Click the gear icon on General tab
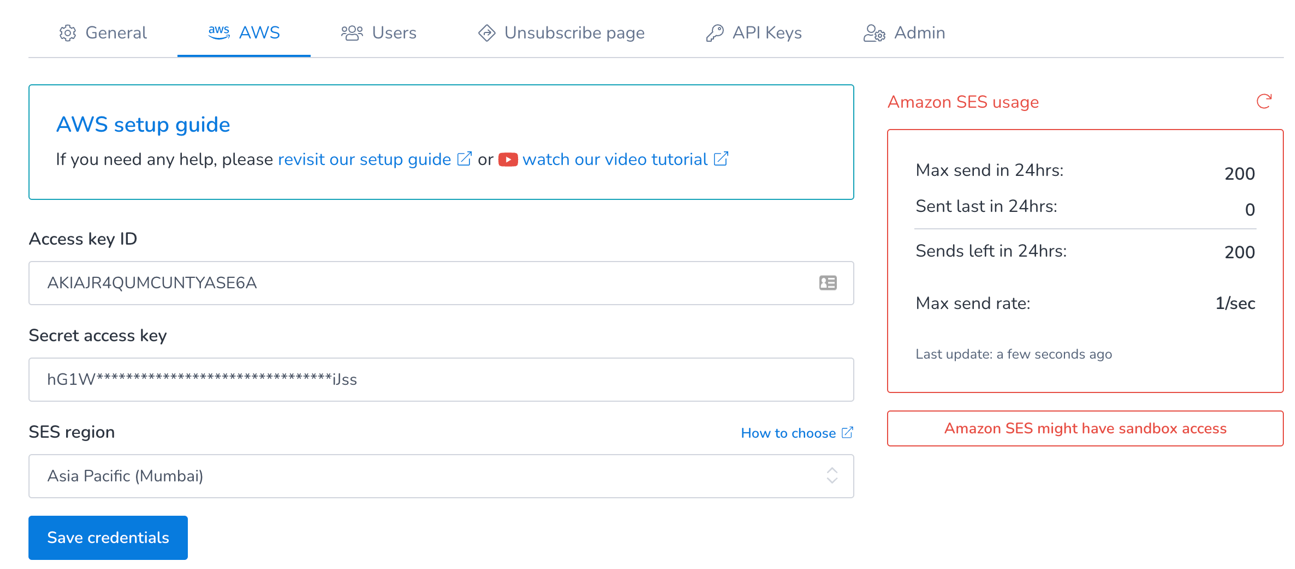1295x569 pixels. click(x=67, y=33)
